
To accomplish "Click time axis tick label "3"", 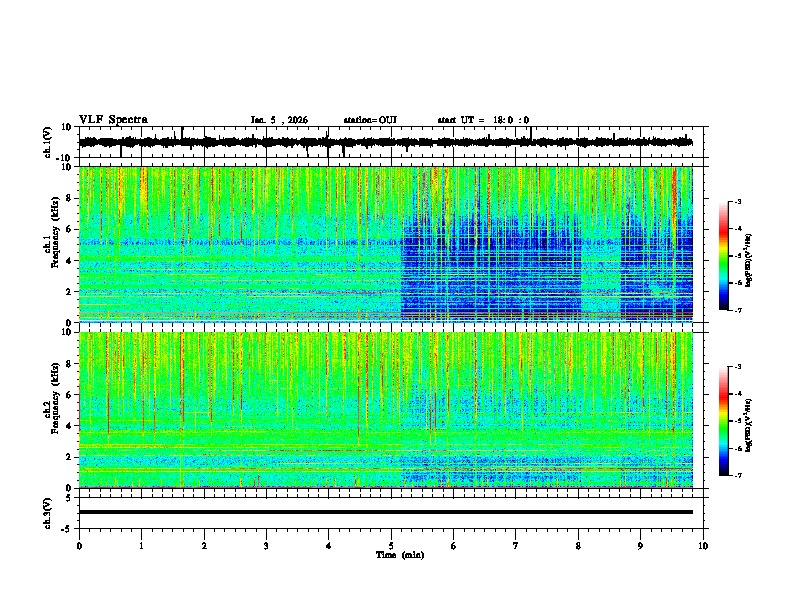I will (x=266, y=546).
